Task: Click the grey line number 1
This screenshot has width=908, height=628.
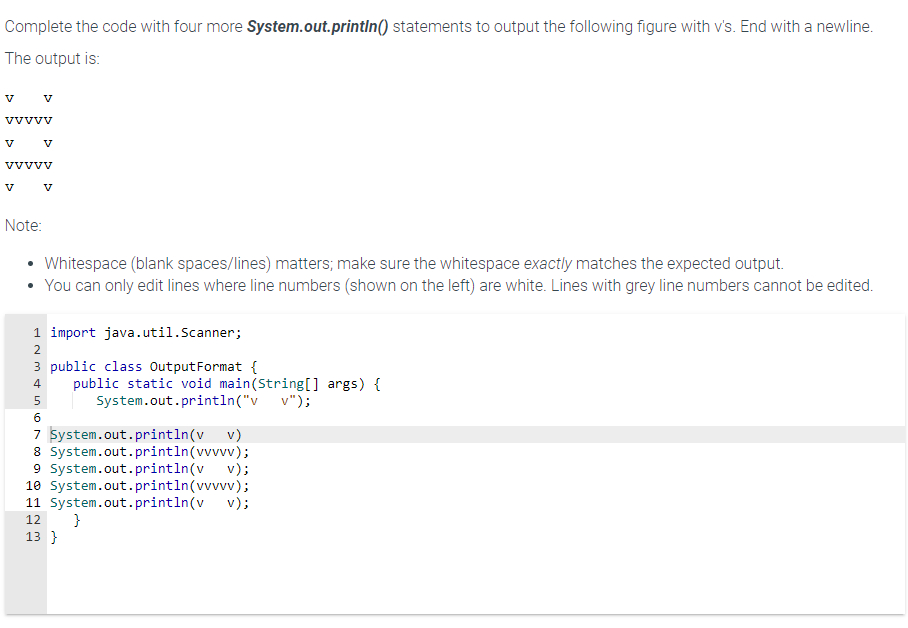Action: [37, 332]
